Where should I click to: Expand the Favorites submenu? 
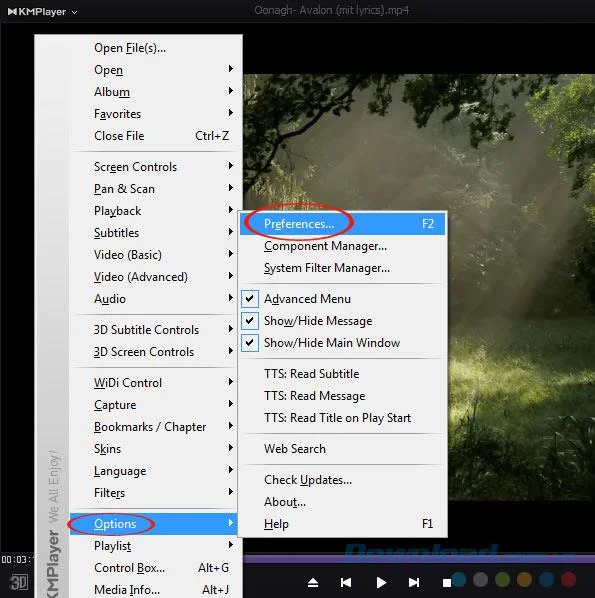click(154, 114)
